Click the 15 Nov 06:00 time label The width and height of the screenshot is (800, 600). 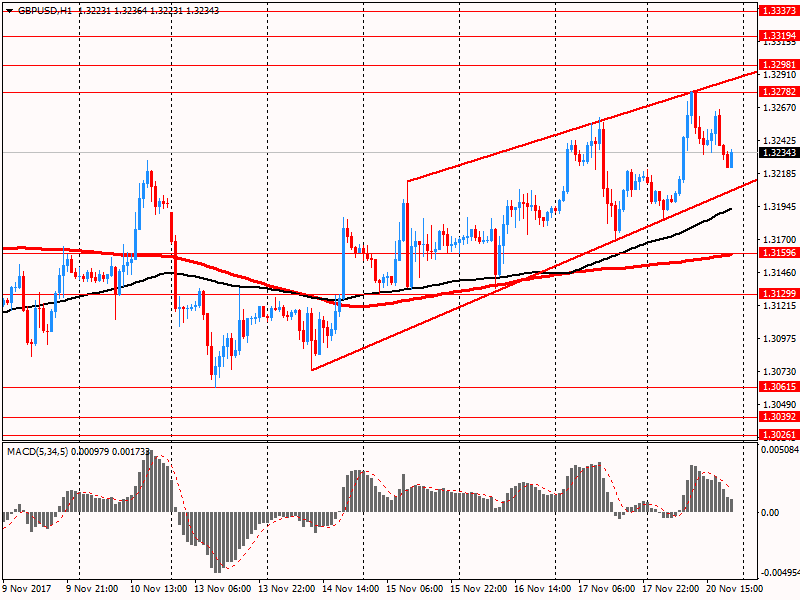(x=415, y=588)
